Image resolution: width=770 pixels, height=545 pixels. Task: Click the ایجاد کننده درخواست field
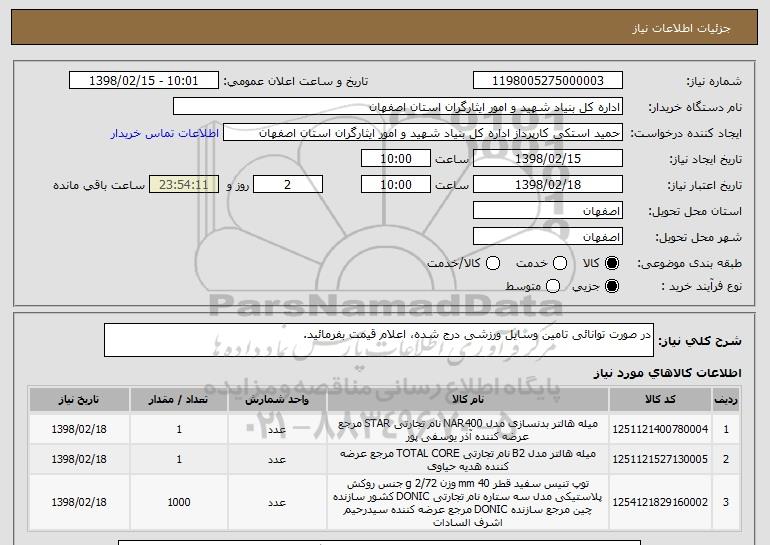(x=423, y=133)
